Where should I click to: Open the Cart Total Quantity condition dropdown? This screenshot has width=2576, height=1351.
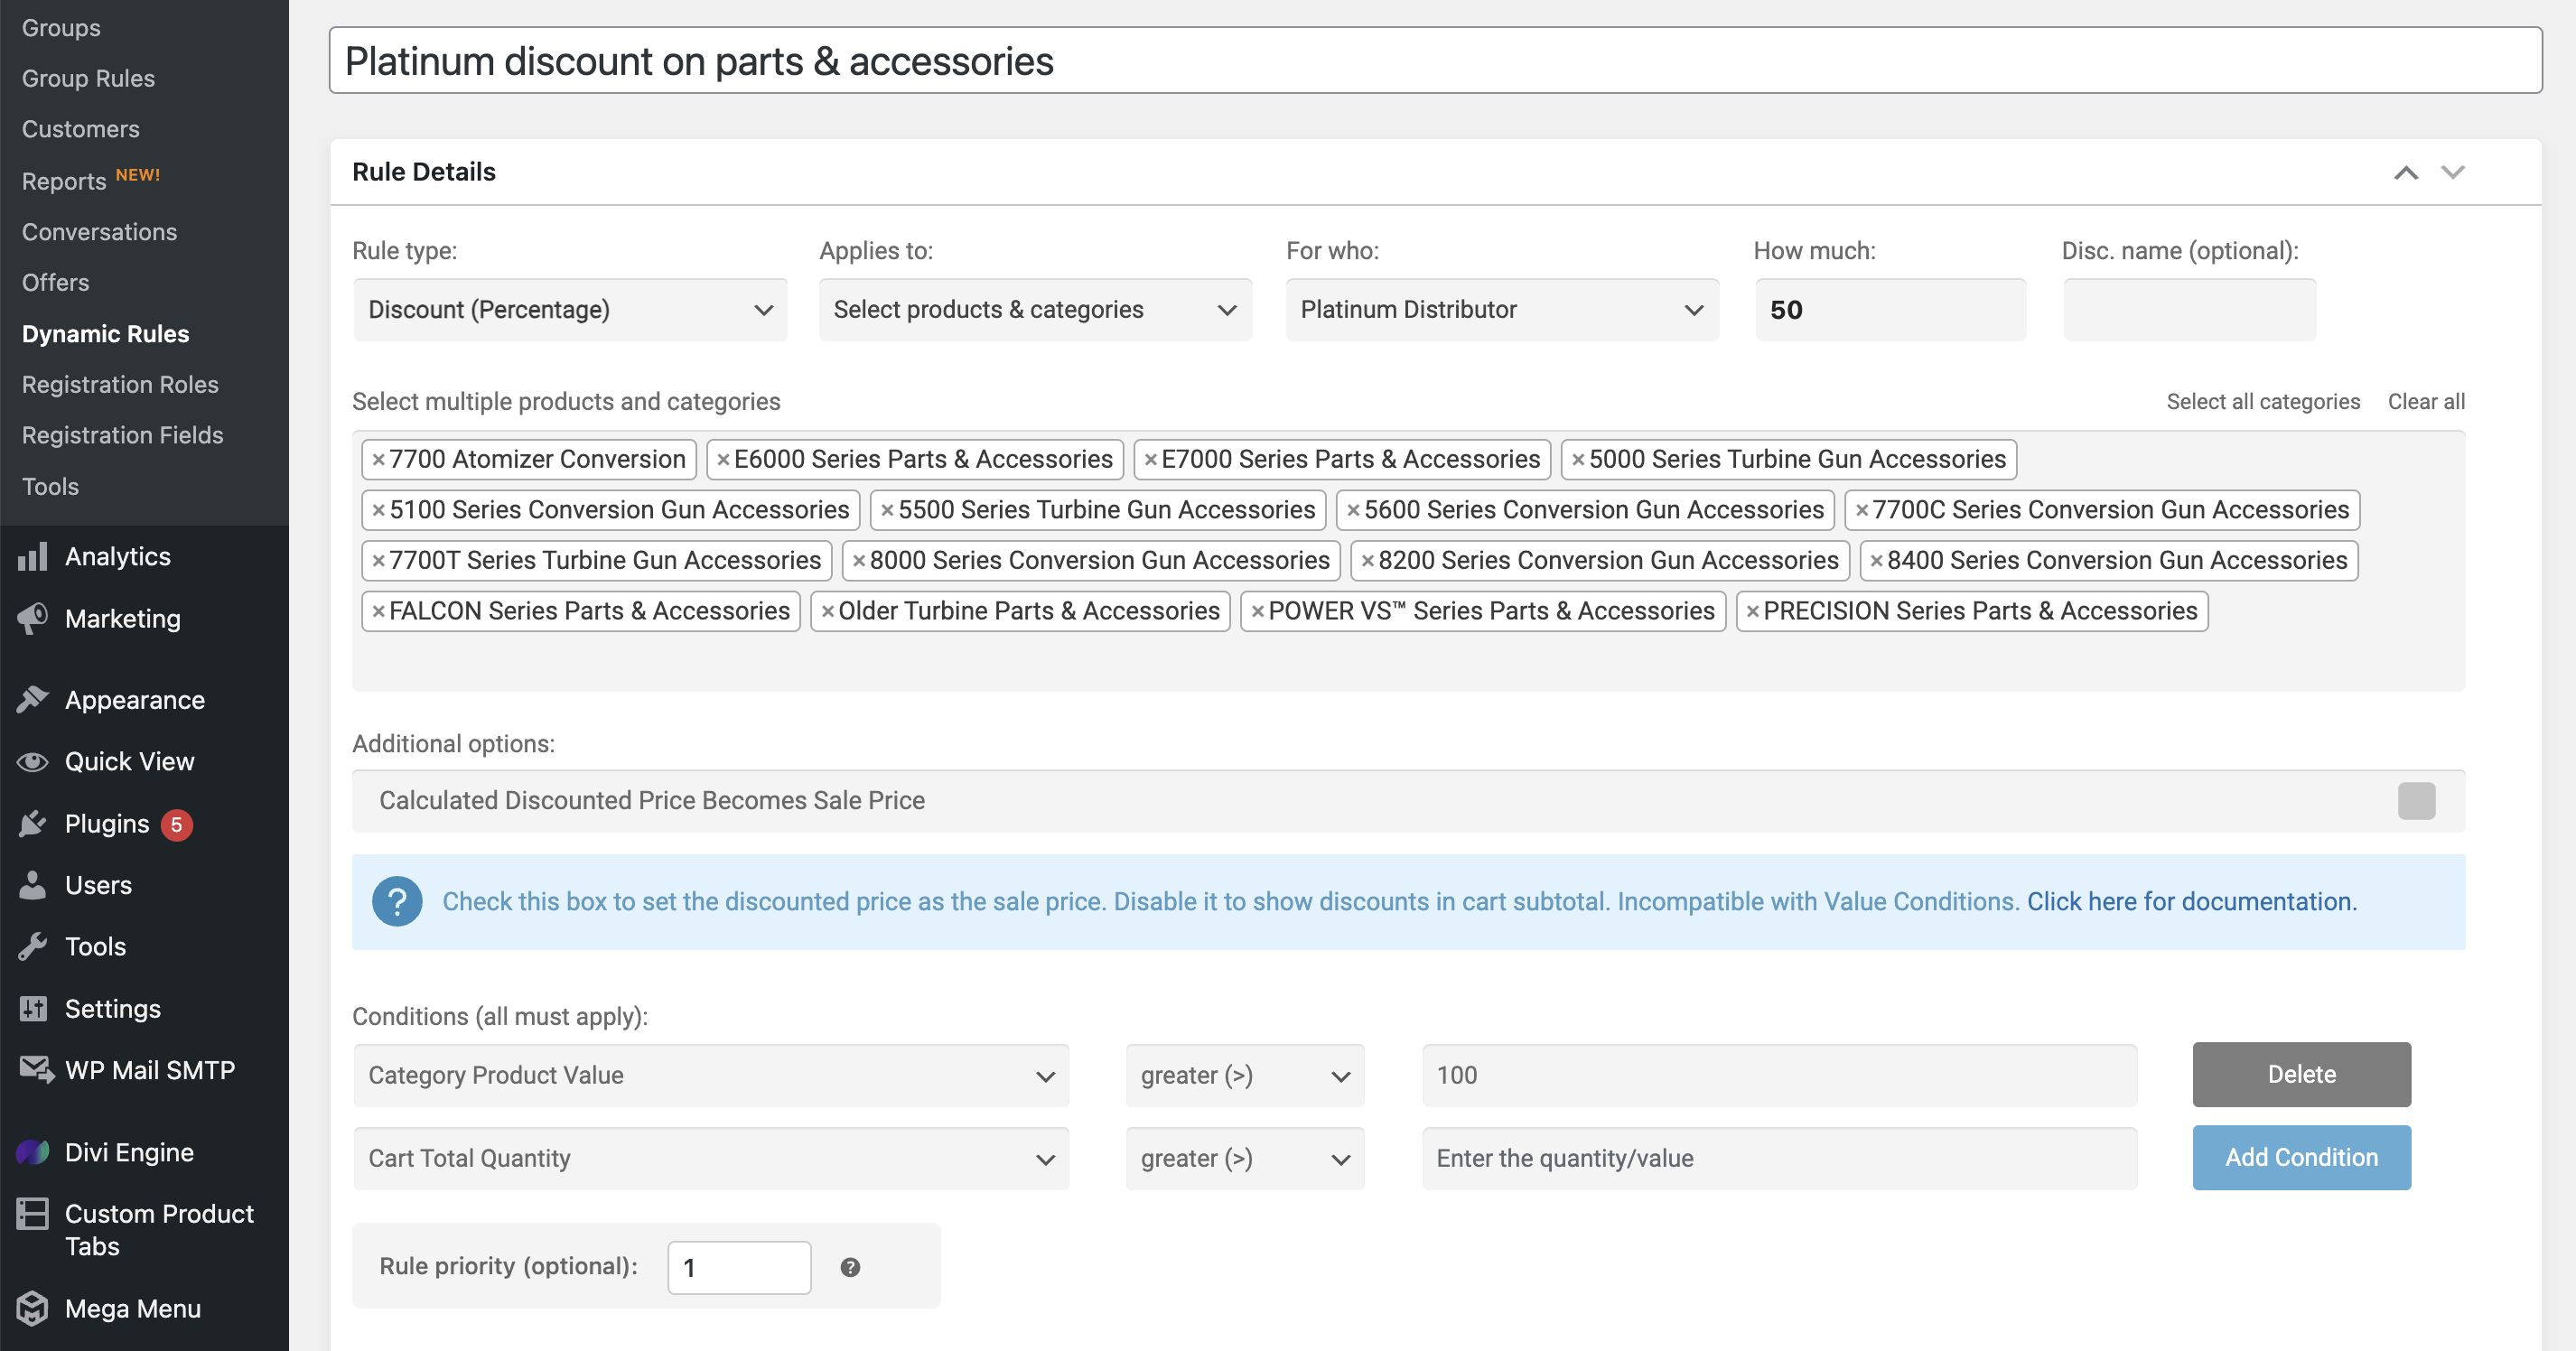(711, 1159)
